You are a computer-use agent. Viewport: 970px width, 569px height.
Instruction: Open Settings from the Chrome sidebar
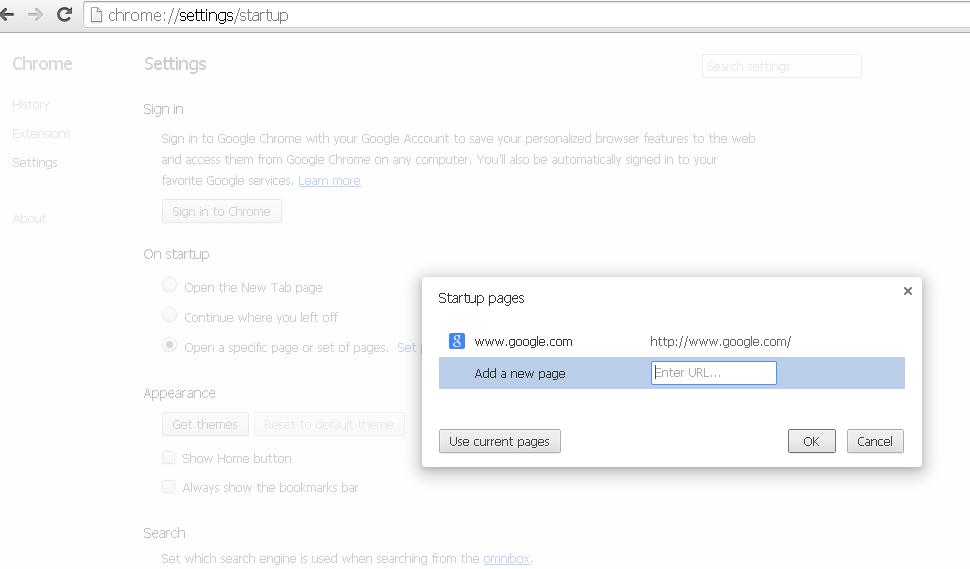tap(35, 163)
